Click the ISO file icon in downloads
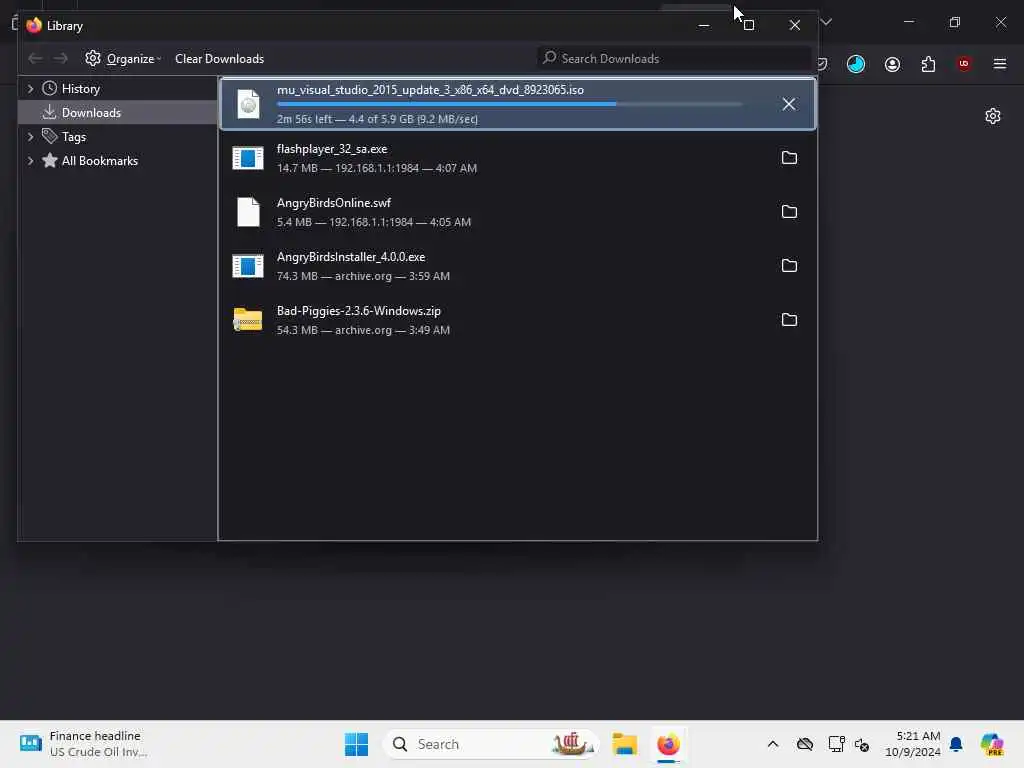1024x768 pixels. [x=248, y=104]
